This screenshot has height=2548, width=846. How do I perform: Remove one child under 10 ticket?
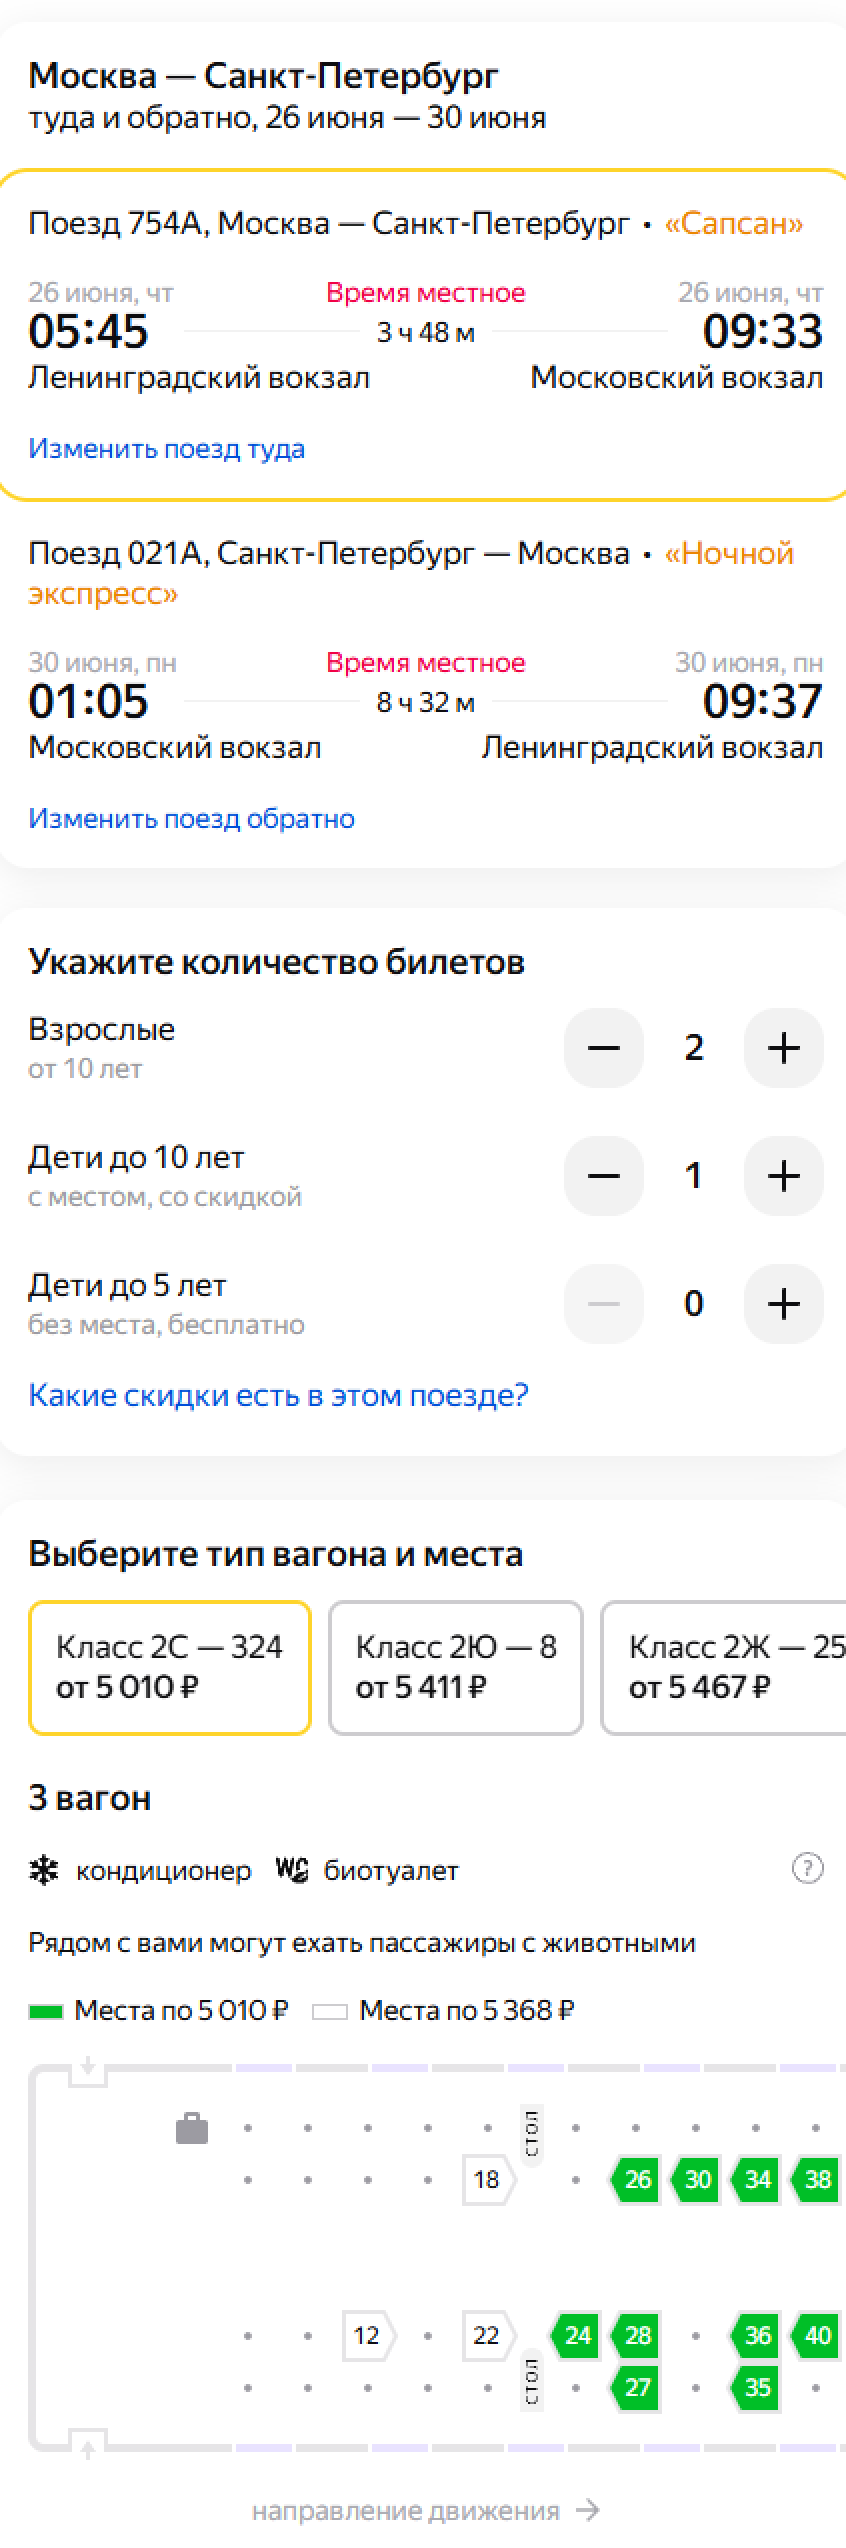pyautogui.click(x=603, y=1176)
